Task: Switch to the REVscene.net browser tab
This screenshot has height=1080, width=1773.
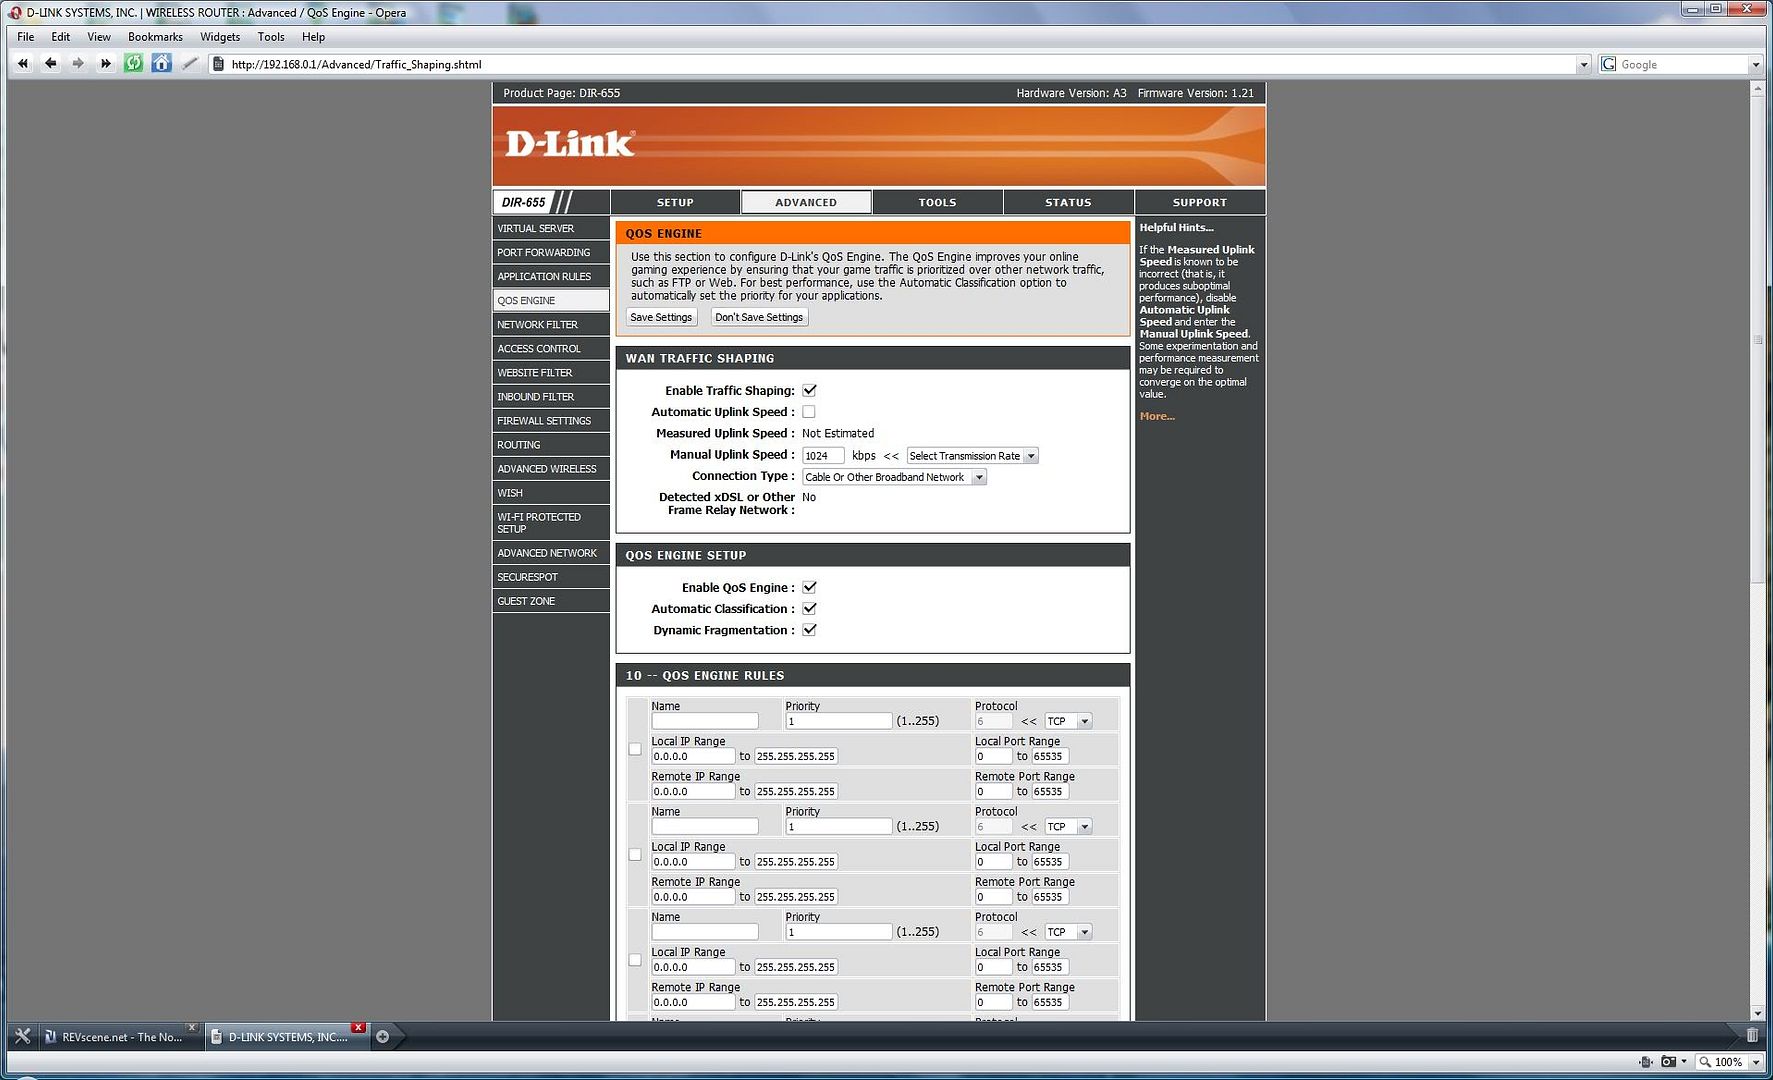Action: pos(120,1037)
